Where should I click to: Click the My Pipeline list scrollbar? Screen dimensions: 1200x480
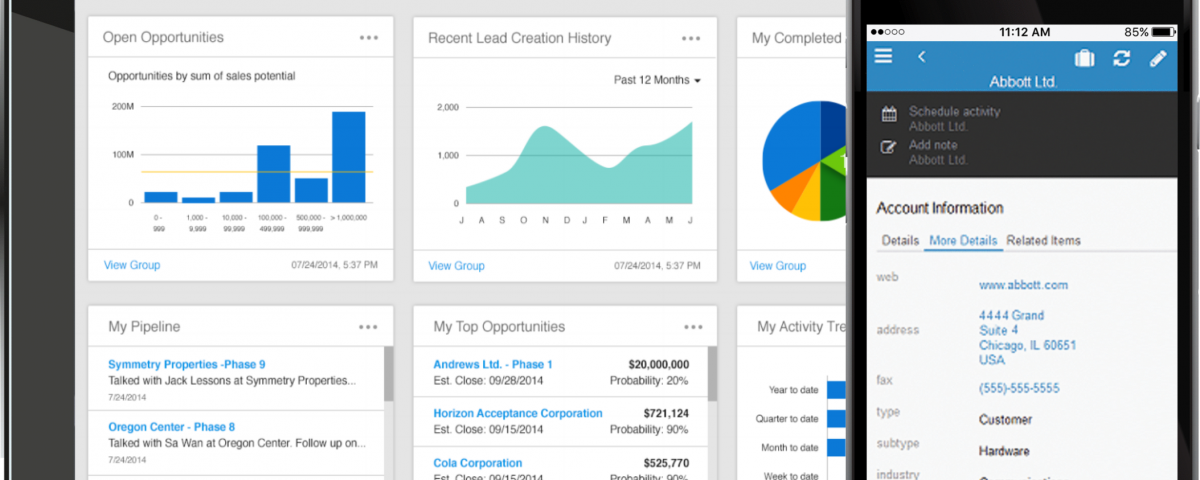(x=388, y=375)
